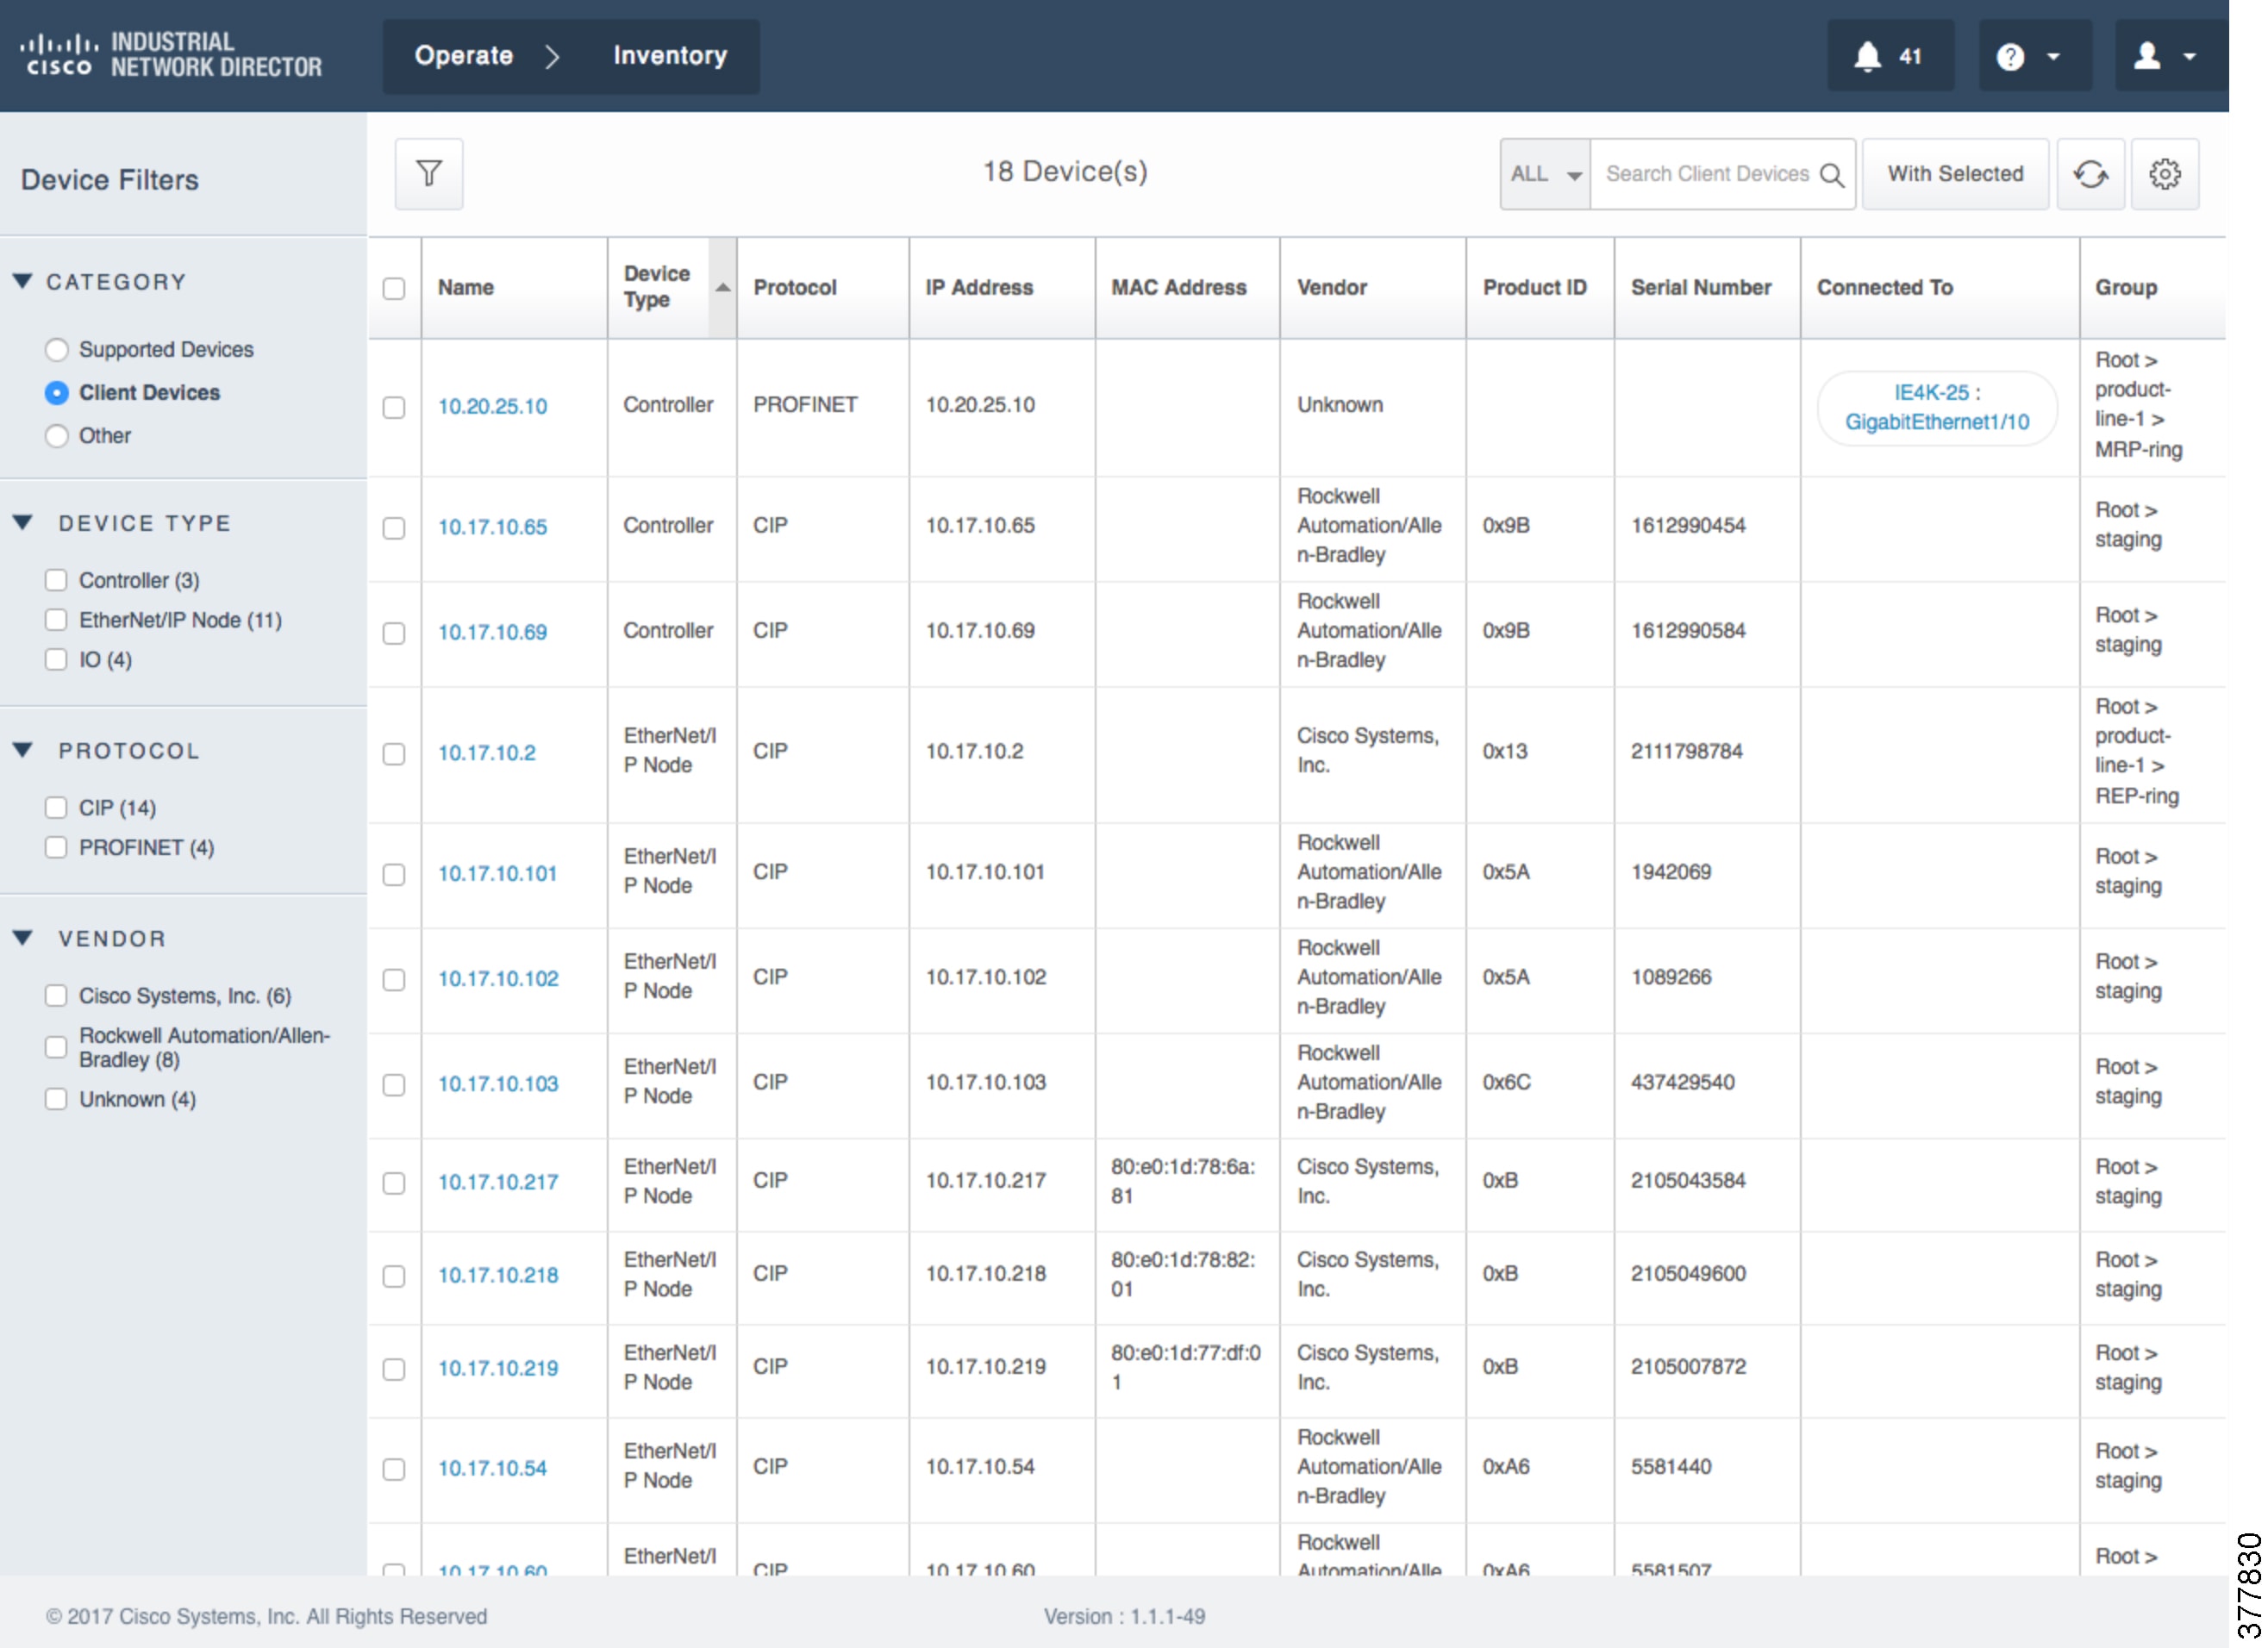
Task: Check the PROFINET (4) protocol filter
Action: click(x=56, y=848)
